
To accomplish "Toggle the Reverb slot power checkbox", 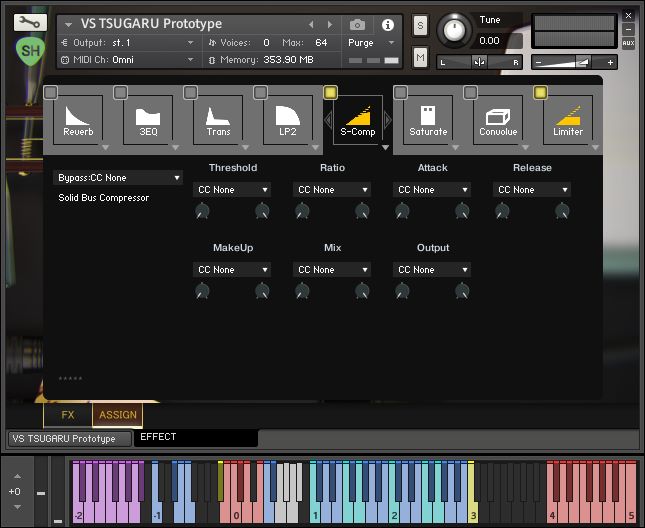I will (x=50, y=92).
